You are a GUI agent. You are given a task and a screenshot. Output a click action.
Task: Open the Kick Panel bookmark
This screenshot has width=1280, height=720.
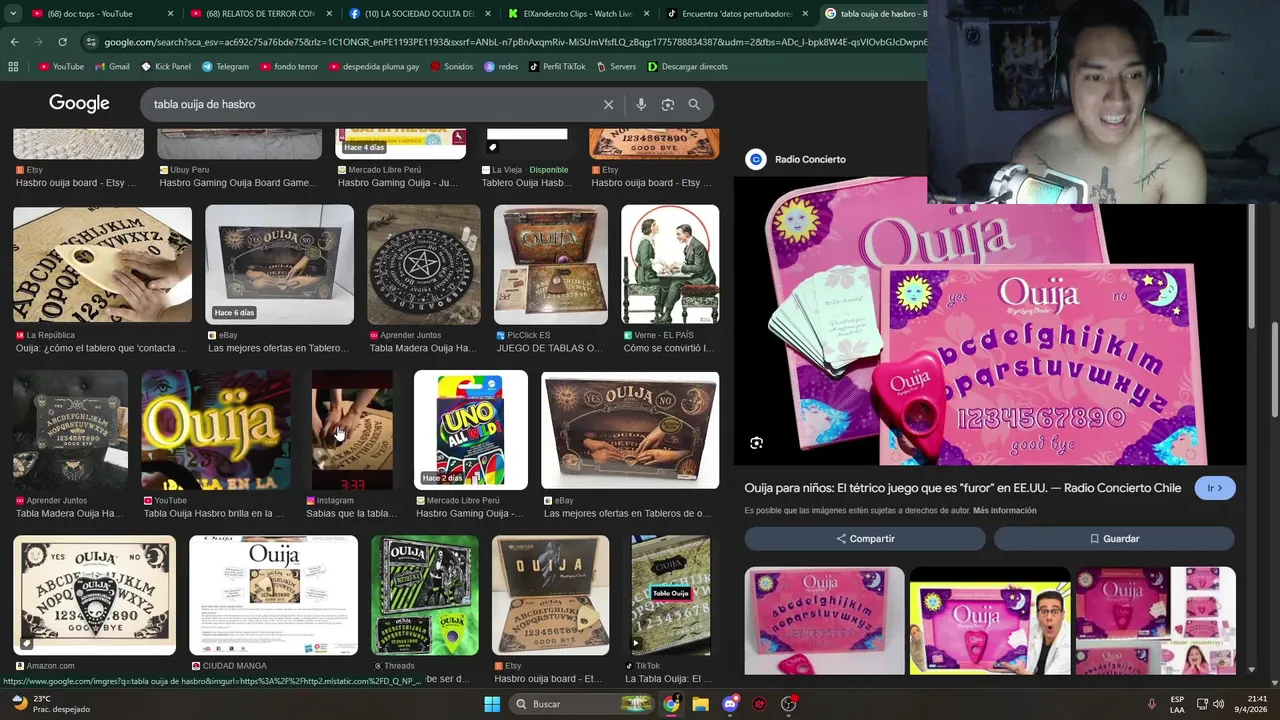coord(166,67)
